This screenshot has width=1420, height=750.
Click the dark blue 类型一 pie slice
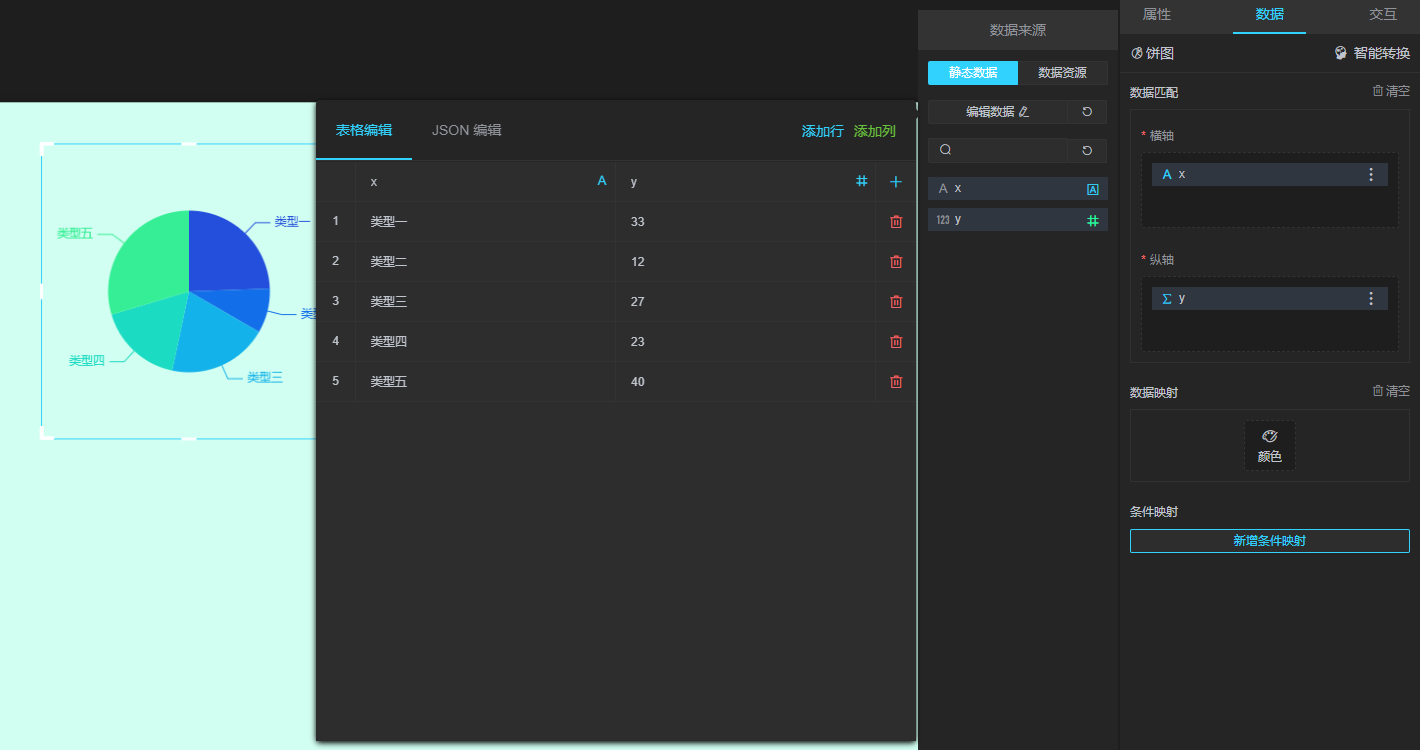click(x=225, y=255)
